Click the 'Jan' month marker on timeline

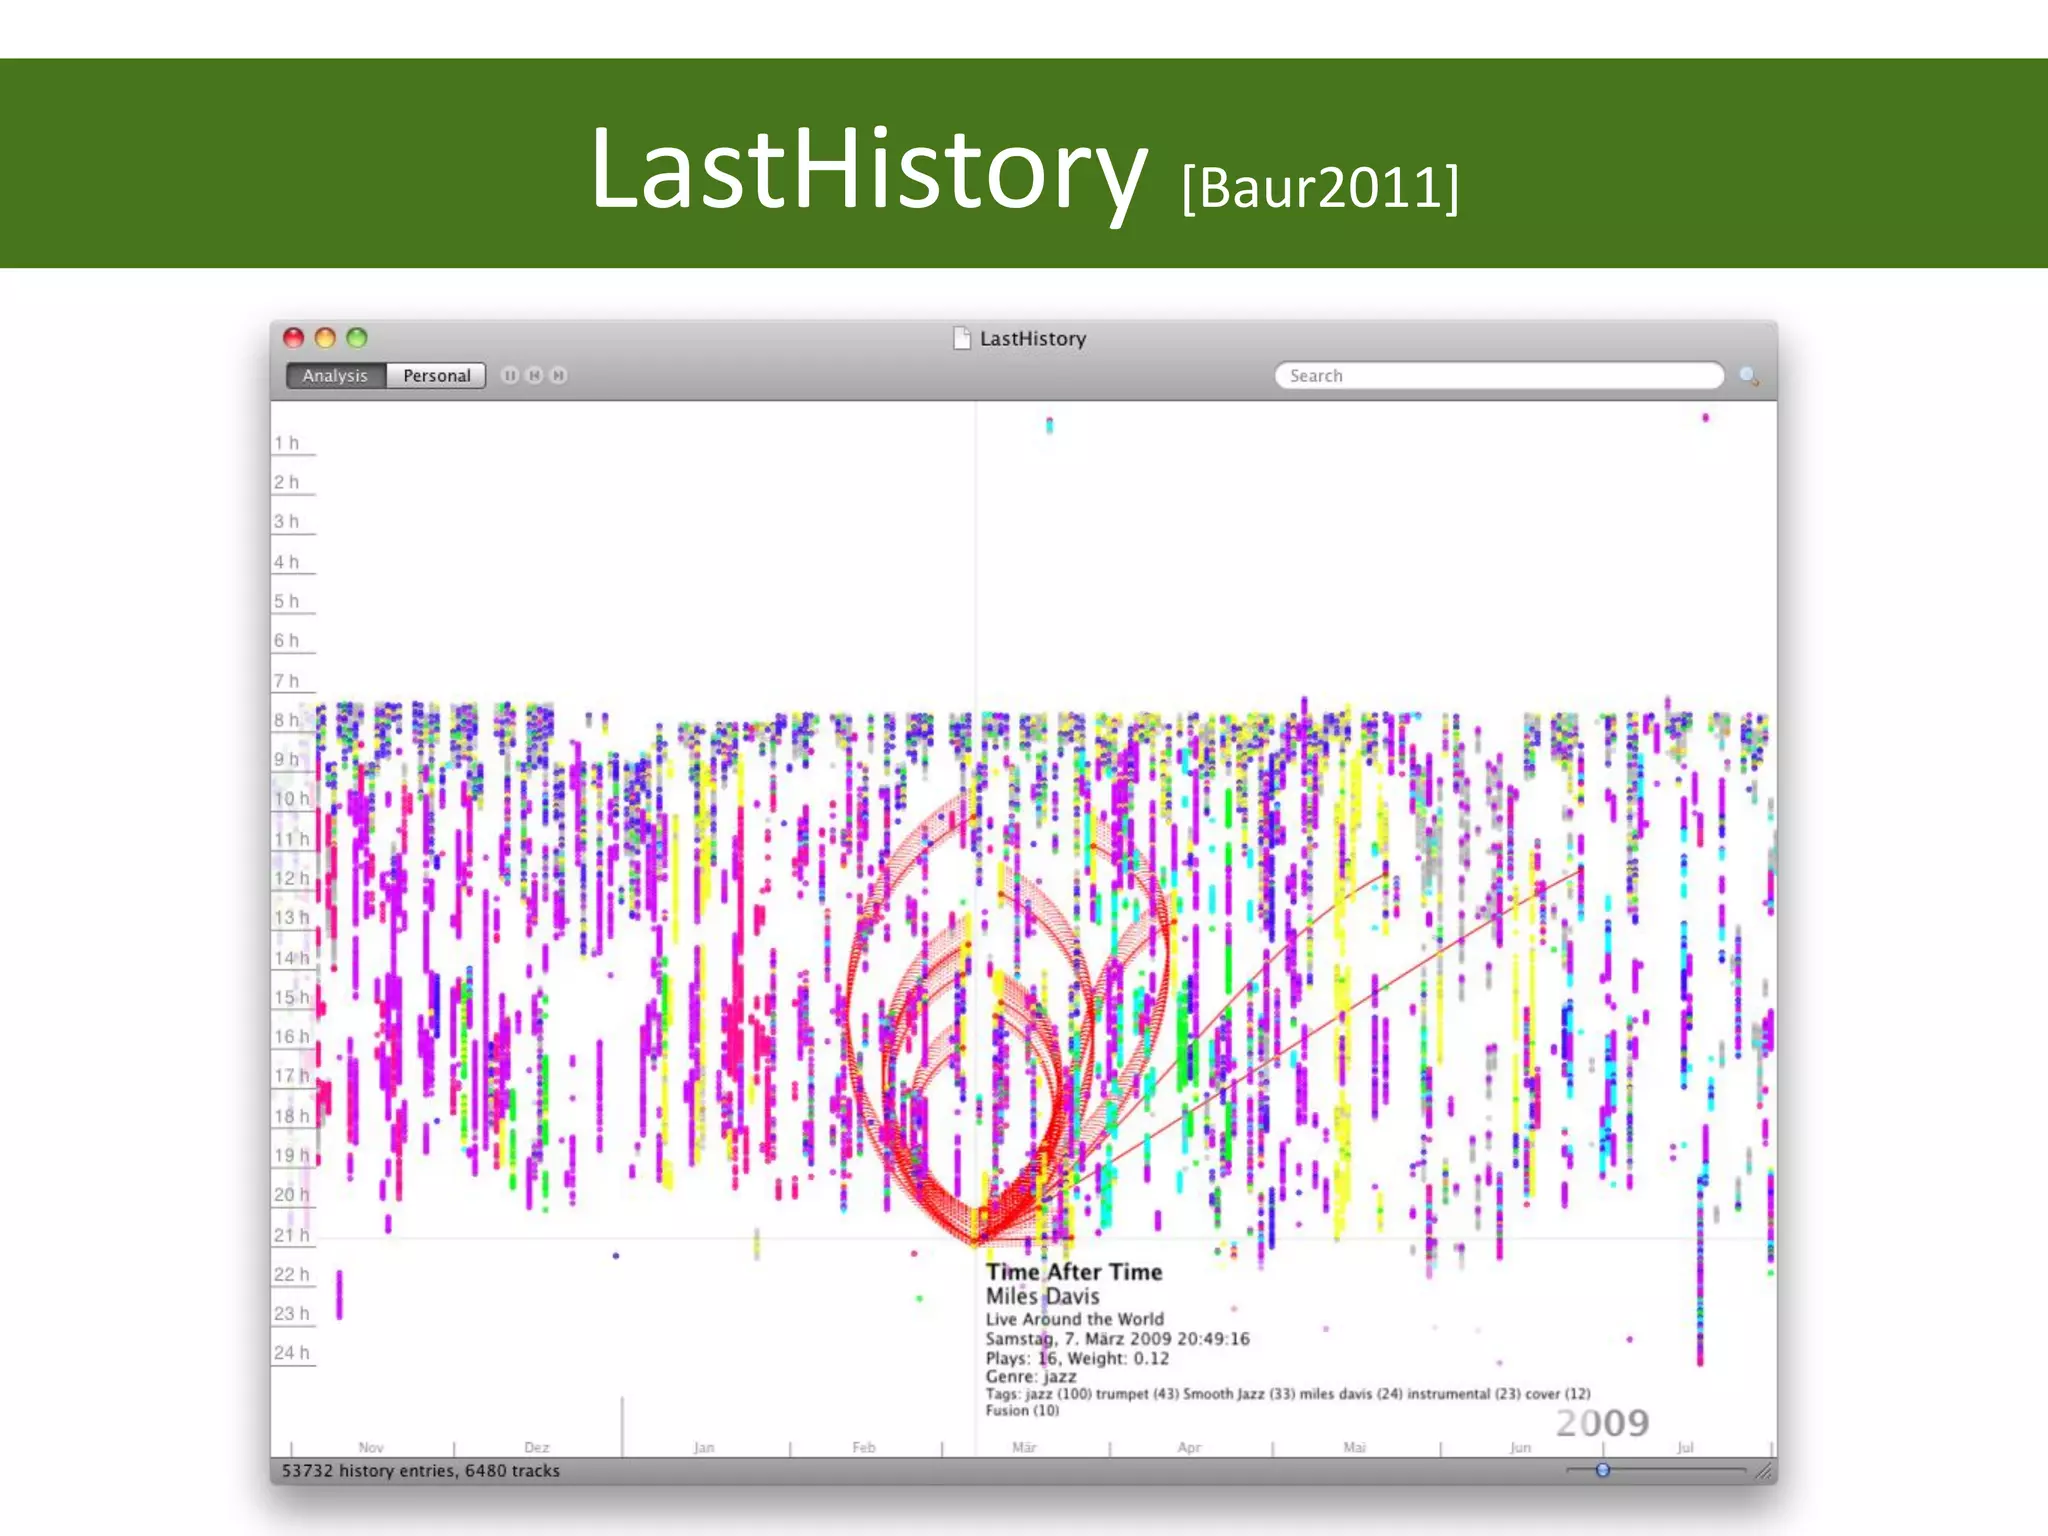click(704, 1447)
